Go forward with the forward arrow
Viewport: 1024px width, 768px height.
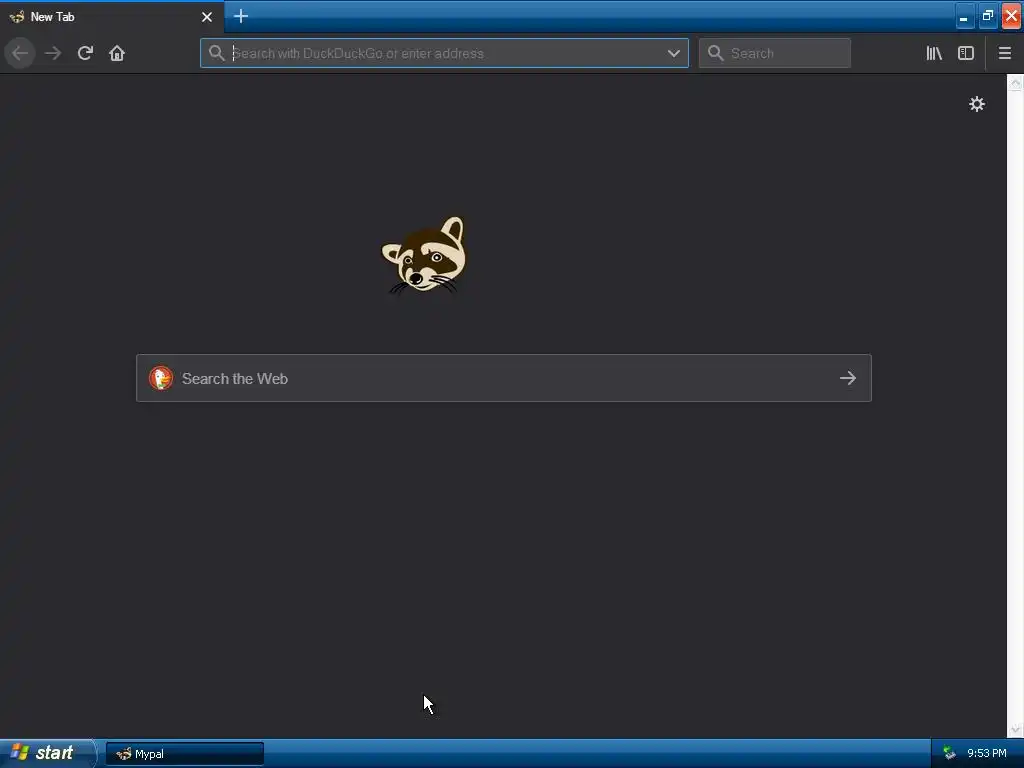coord(53,53)
